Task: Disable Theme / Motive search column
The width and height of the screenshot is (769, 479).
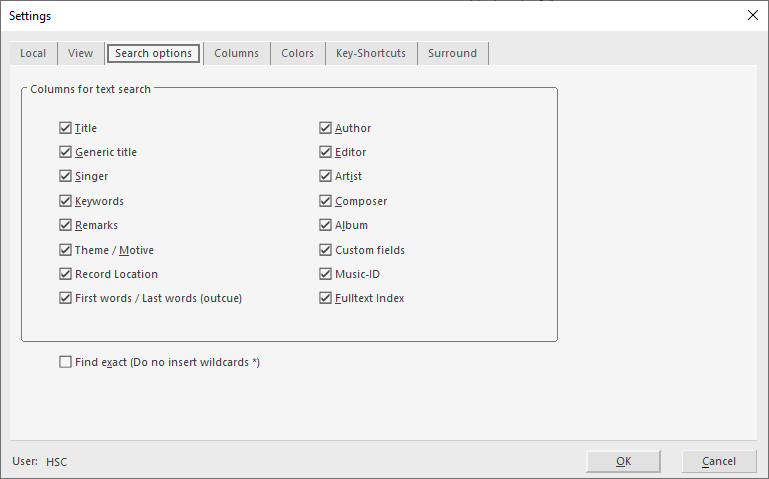Action: pos(66,250)
